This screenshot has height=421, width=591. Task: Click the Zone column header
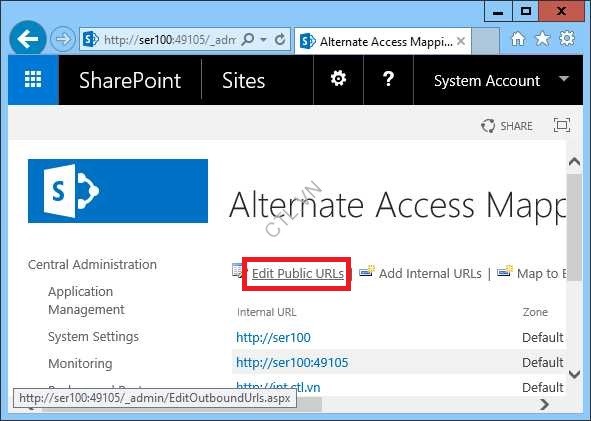[x=535, y=312]
